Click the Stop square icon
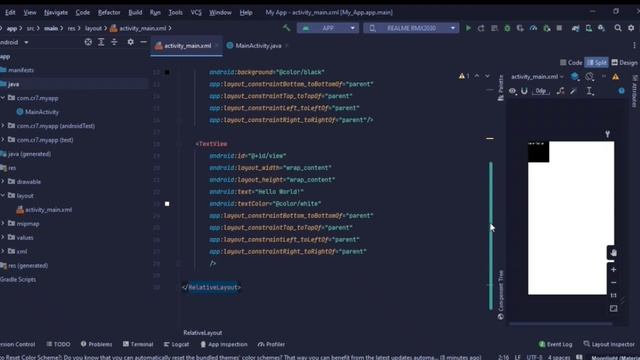 click(x=559, y=28)
